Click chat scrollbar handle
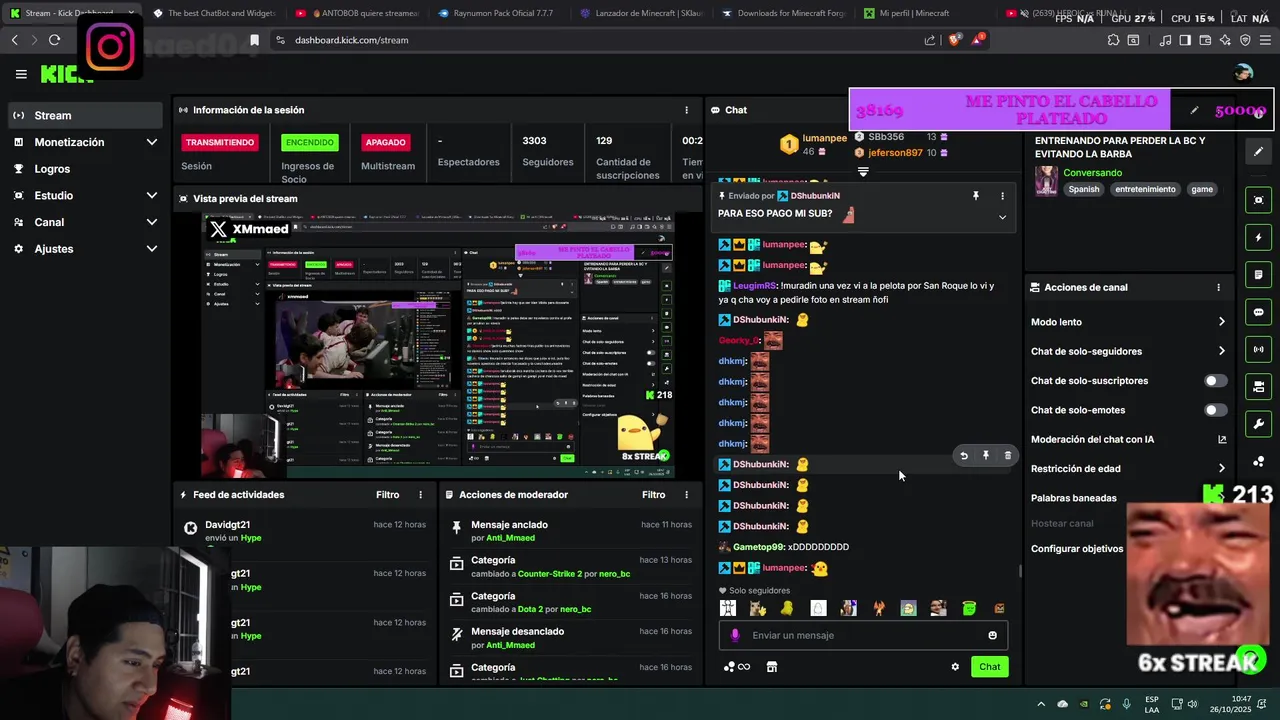 (x=1020, y=571)
